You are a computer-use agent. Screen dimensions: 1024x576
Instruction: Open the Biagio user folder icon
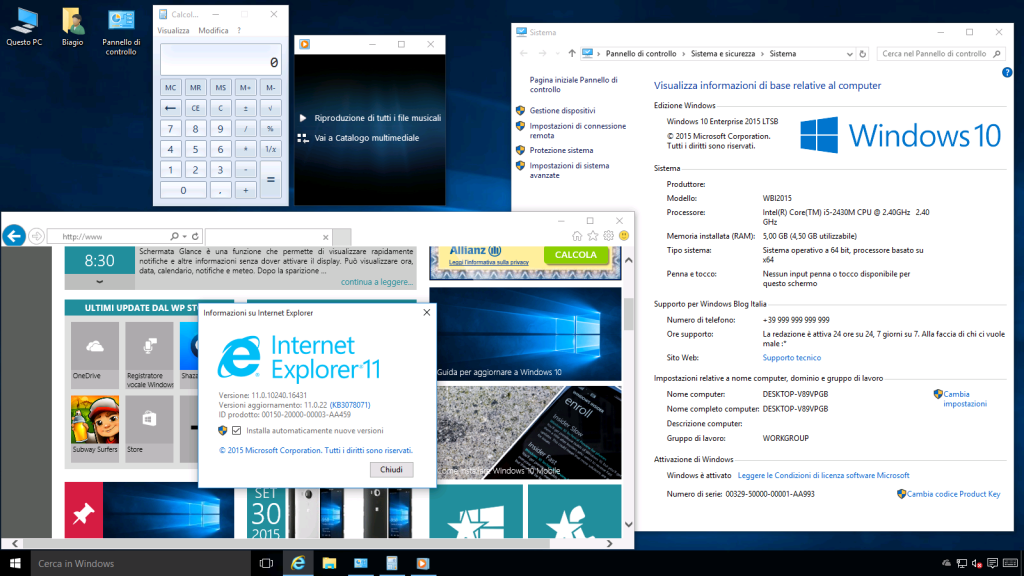pyautogui.click(x=72, y=27)
